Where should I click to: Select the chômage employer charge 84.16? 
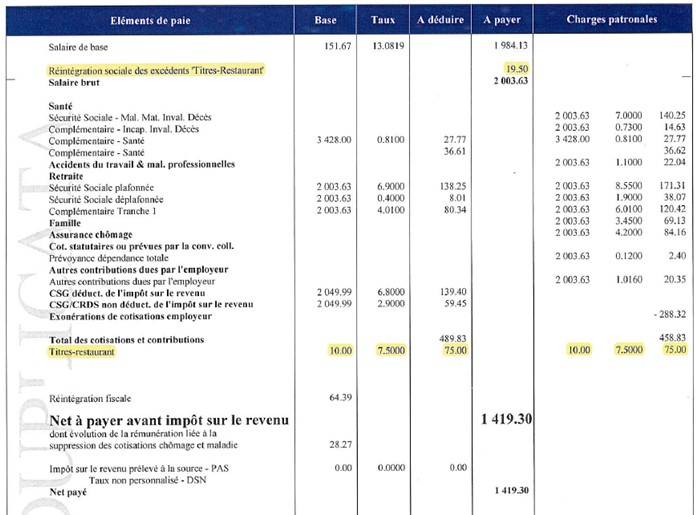pyautogui.click(x=675, y=232)
